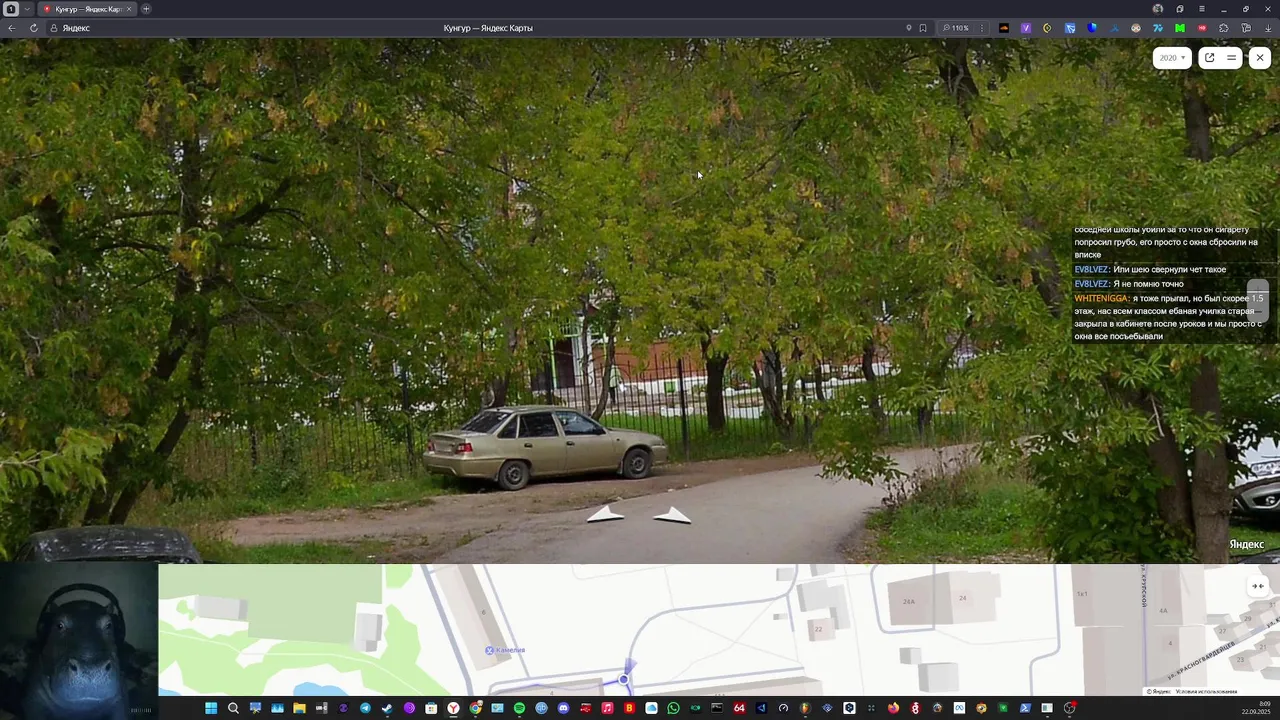The image size is (1280, 720).
Task: Click the 110% zoom indicator
Action: point(956,28)
